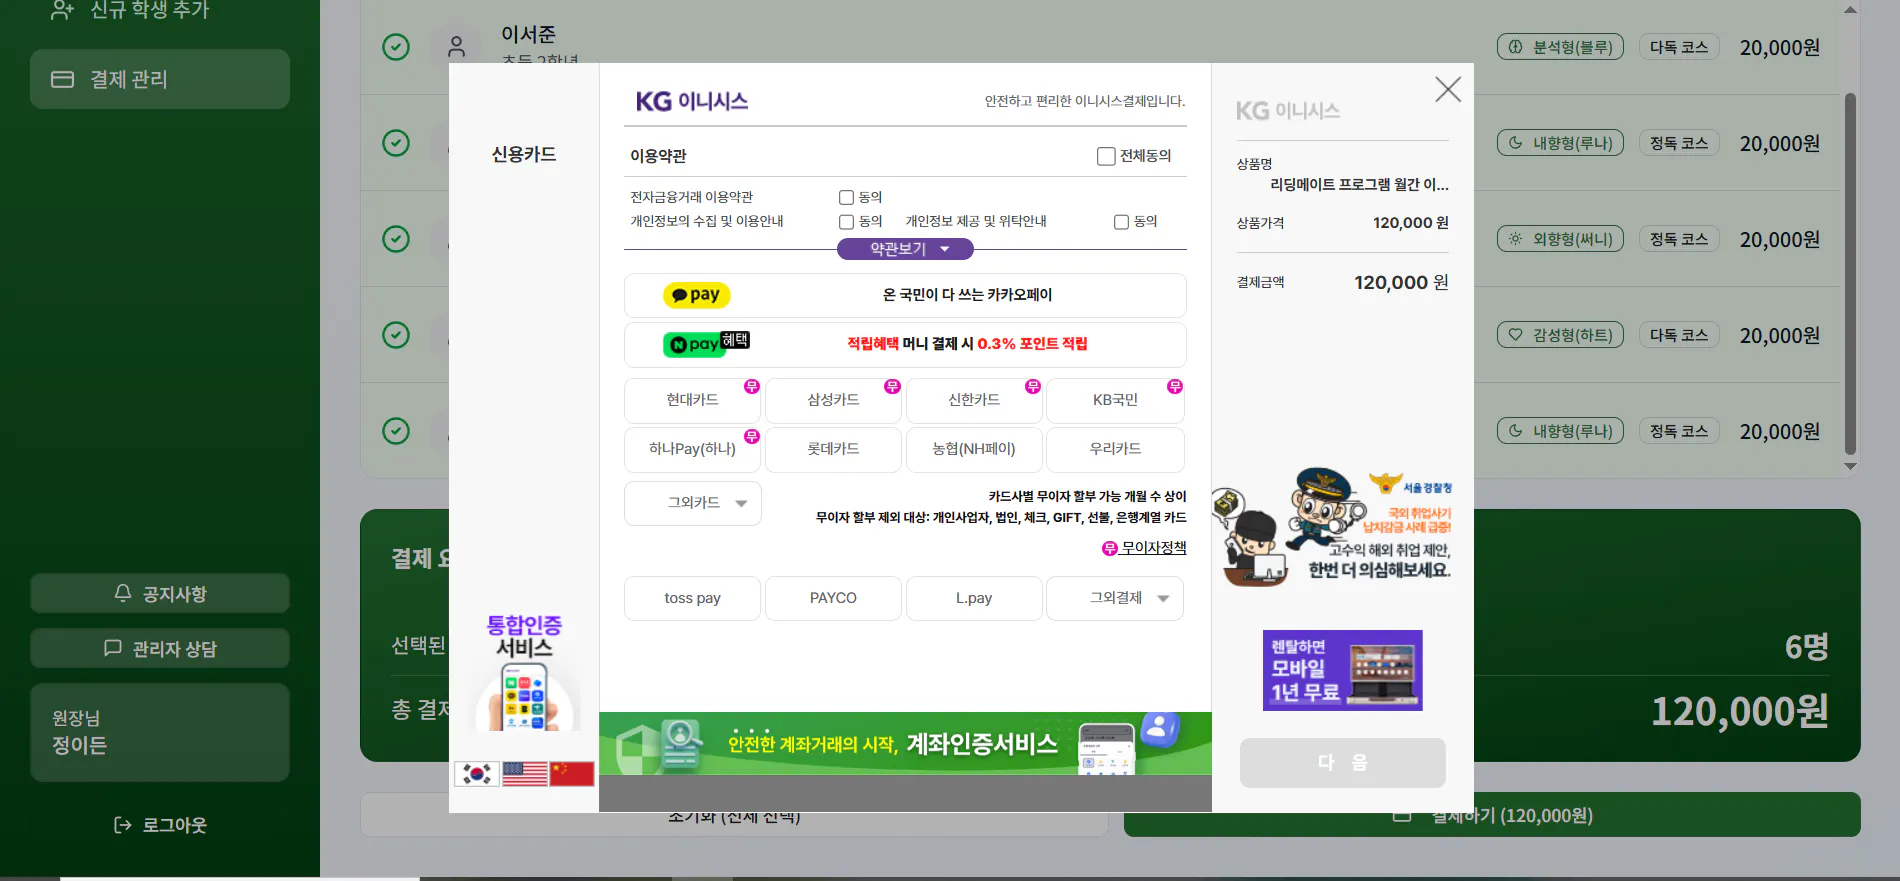Select 하나Pay(하나) card

tap(692, 449)
